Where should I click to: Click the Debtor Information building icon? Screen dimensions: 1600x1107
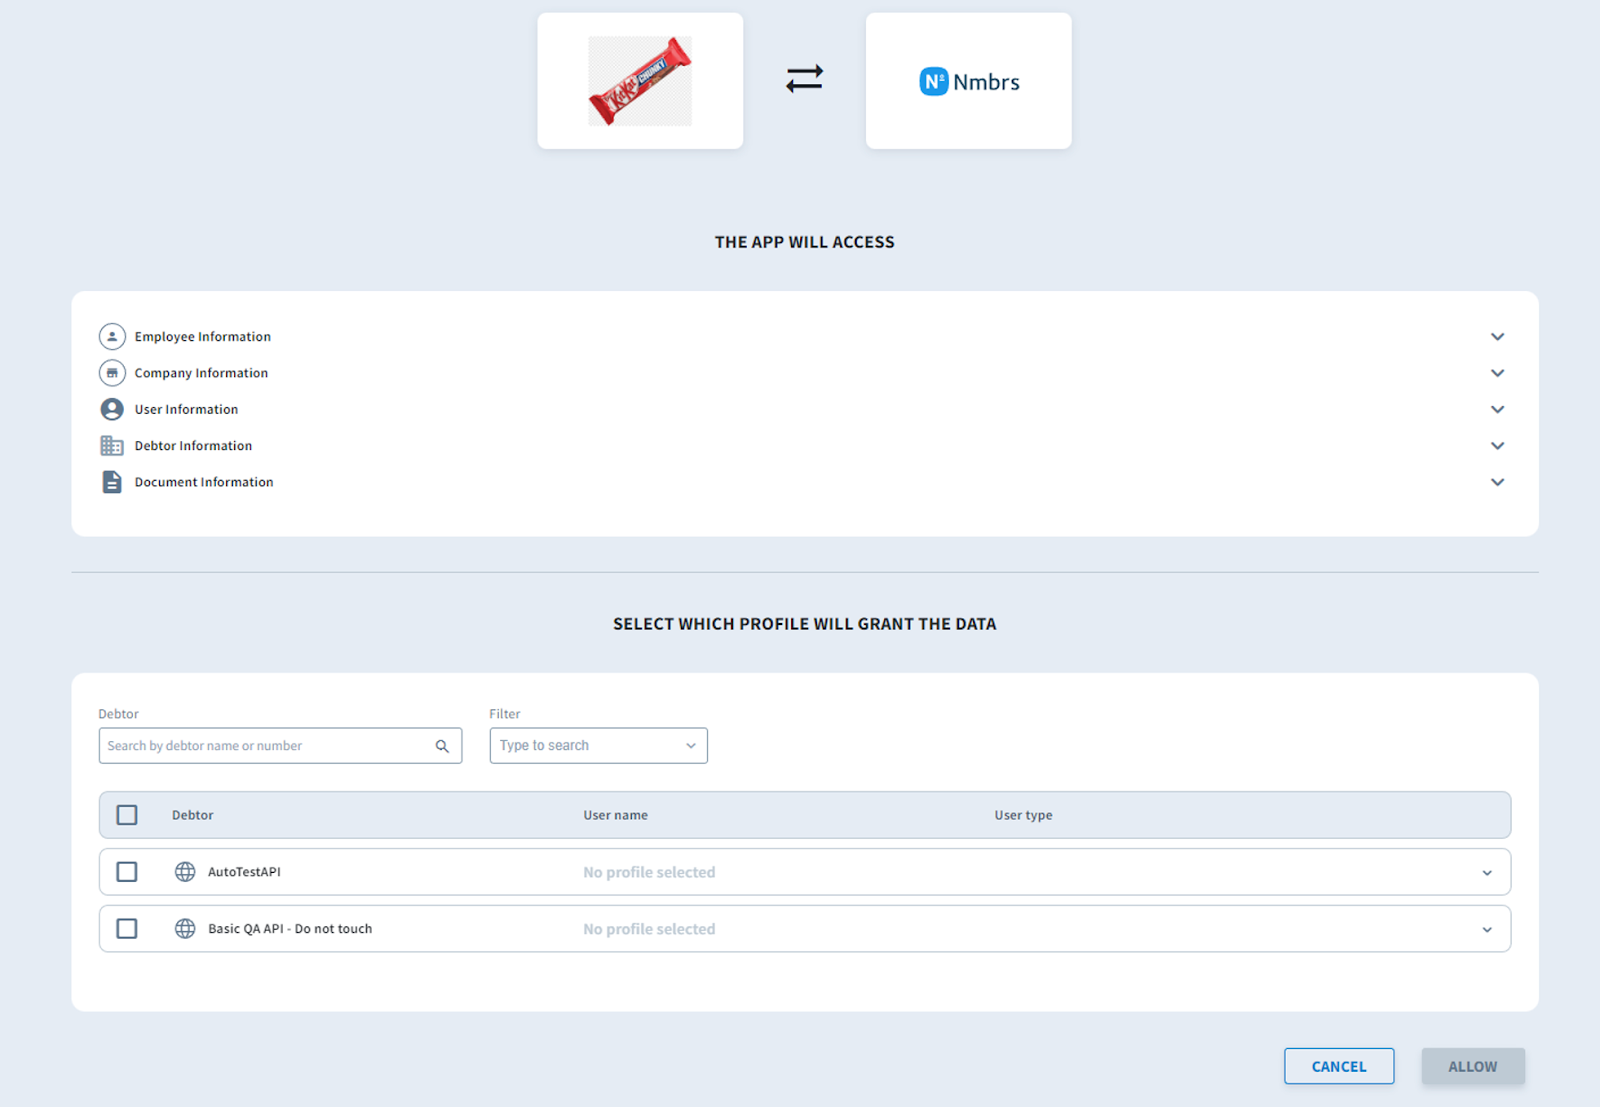click(112, 445)
